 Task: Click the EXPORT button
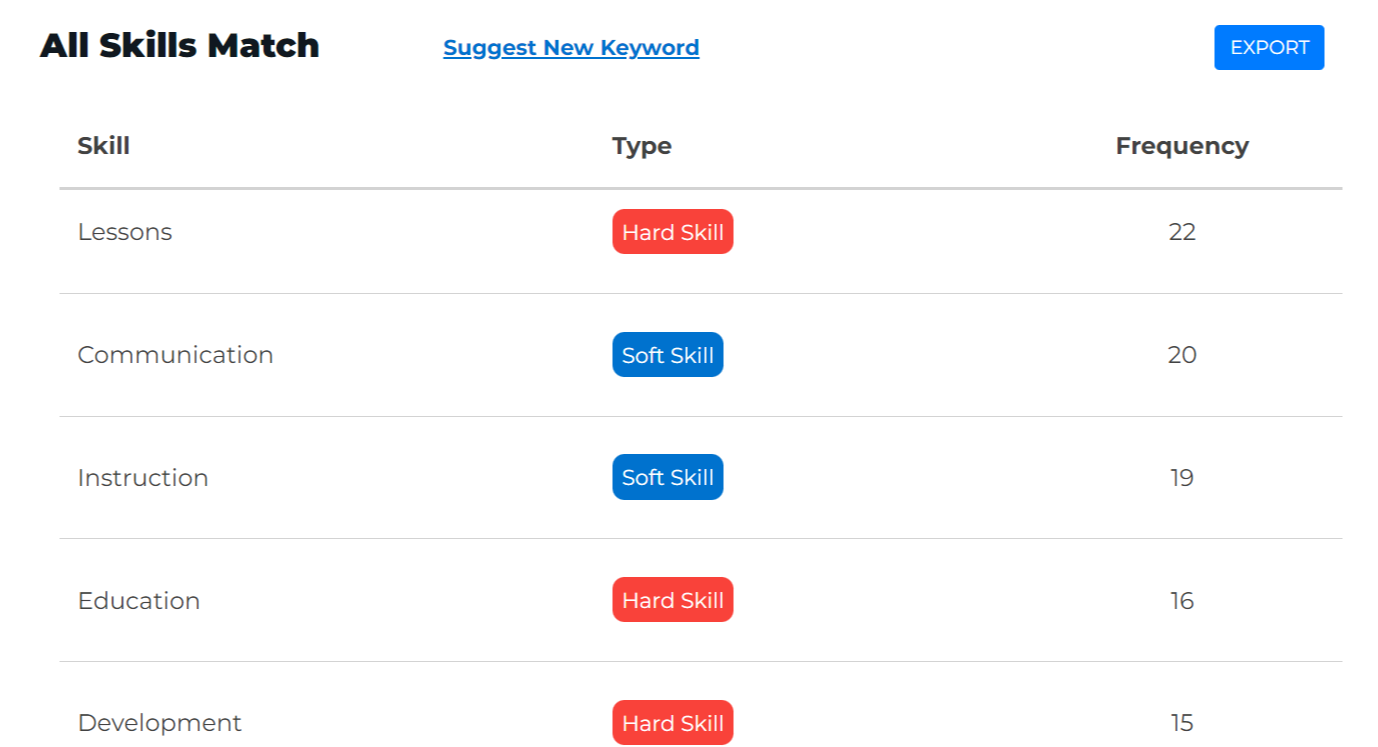click(x=1269, y=48)
